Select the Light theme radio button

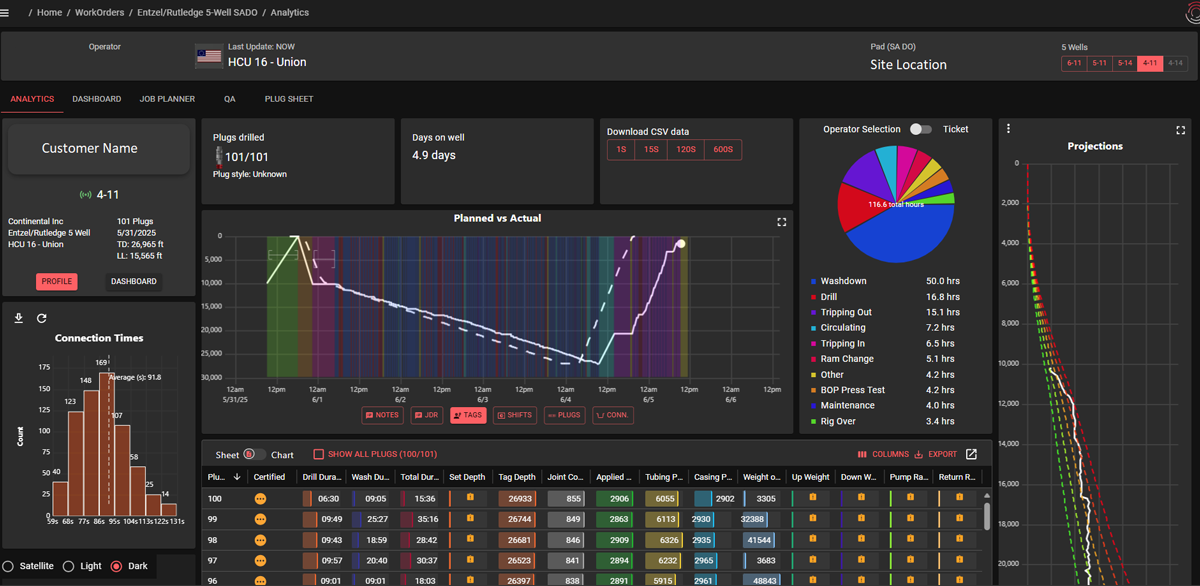(69, 566)
